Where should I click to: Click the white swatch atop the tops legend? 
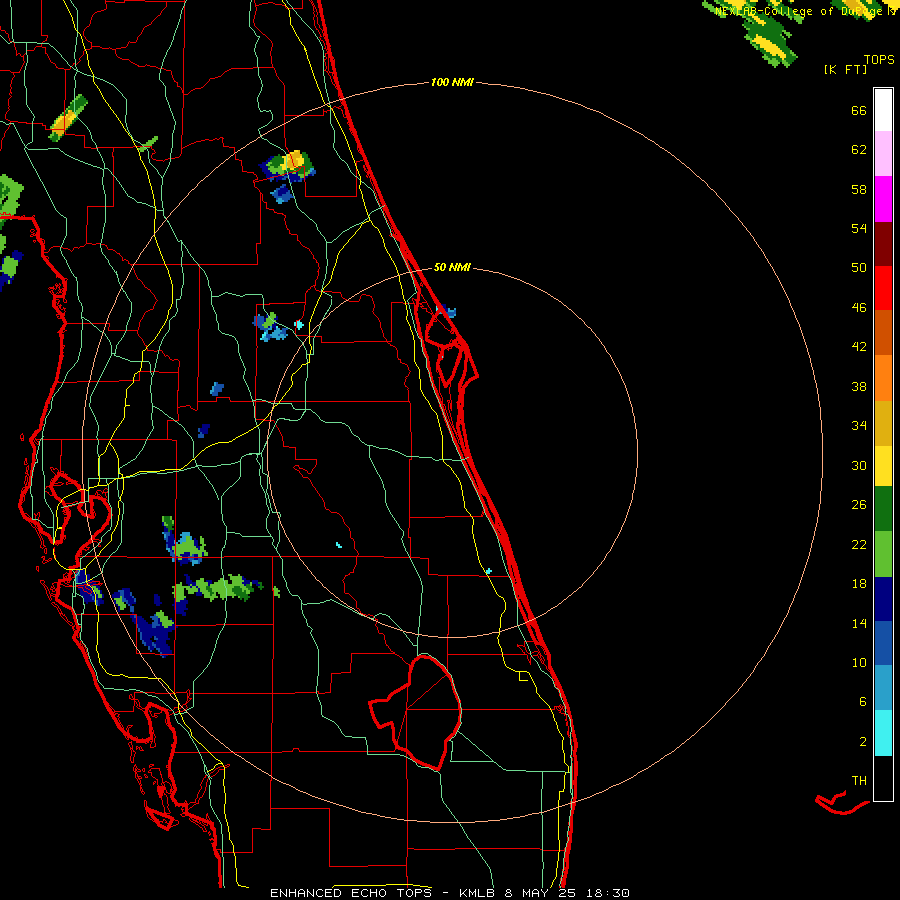point(883,110)
